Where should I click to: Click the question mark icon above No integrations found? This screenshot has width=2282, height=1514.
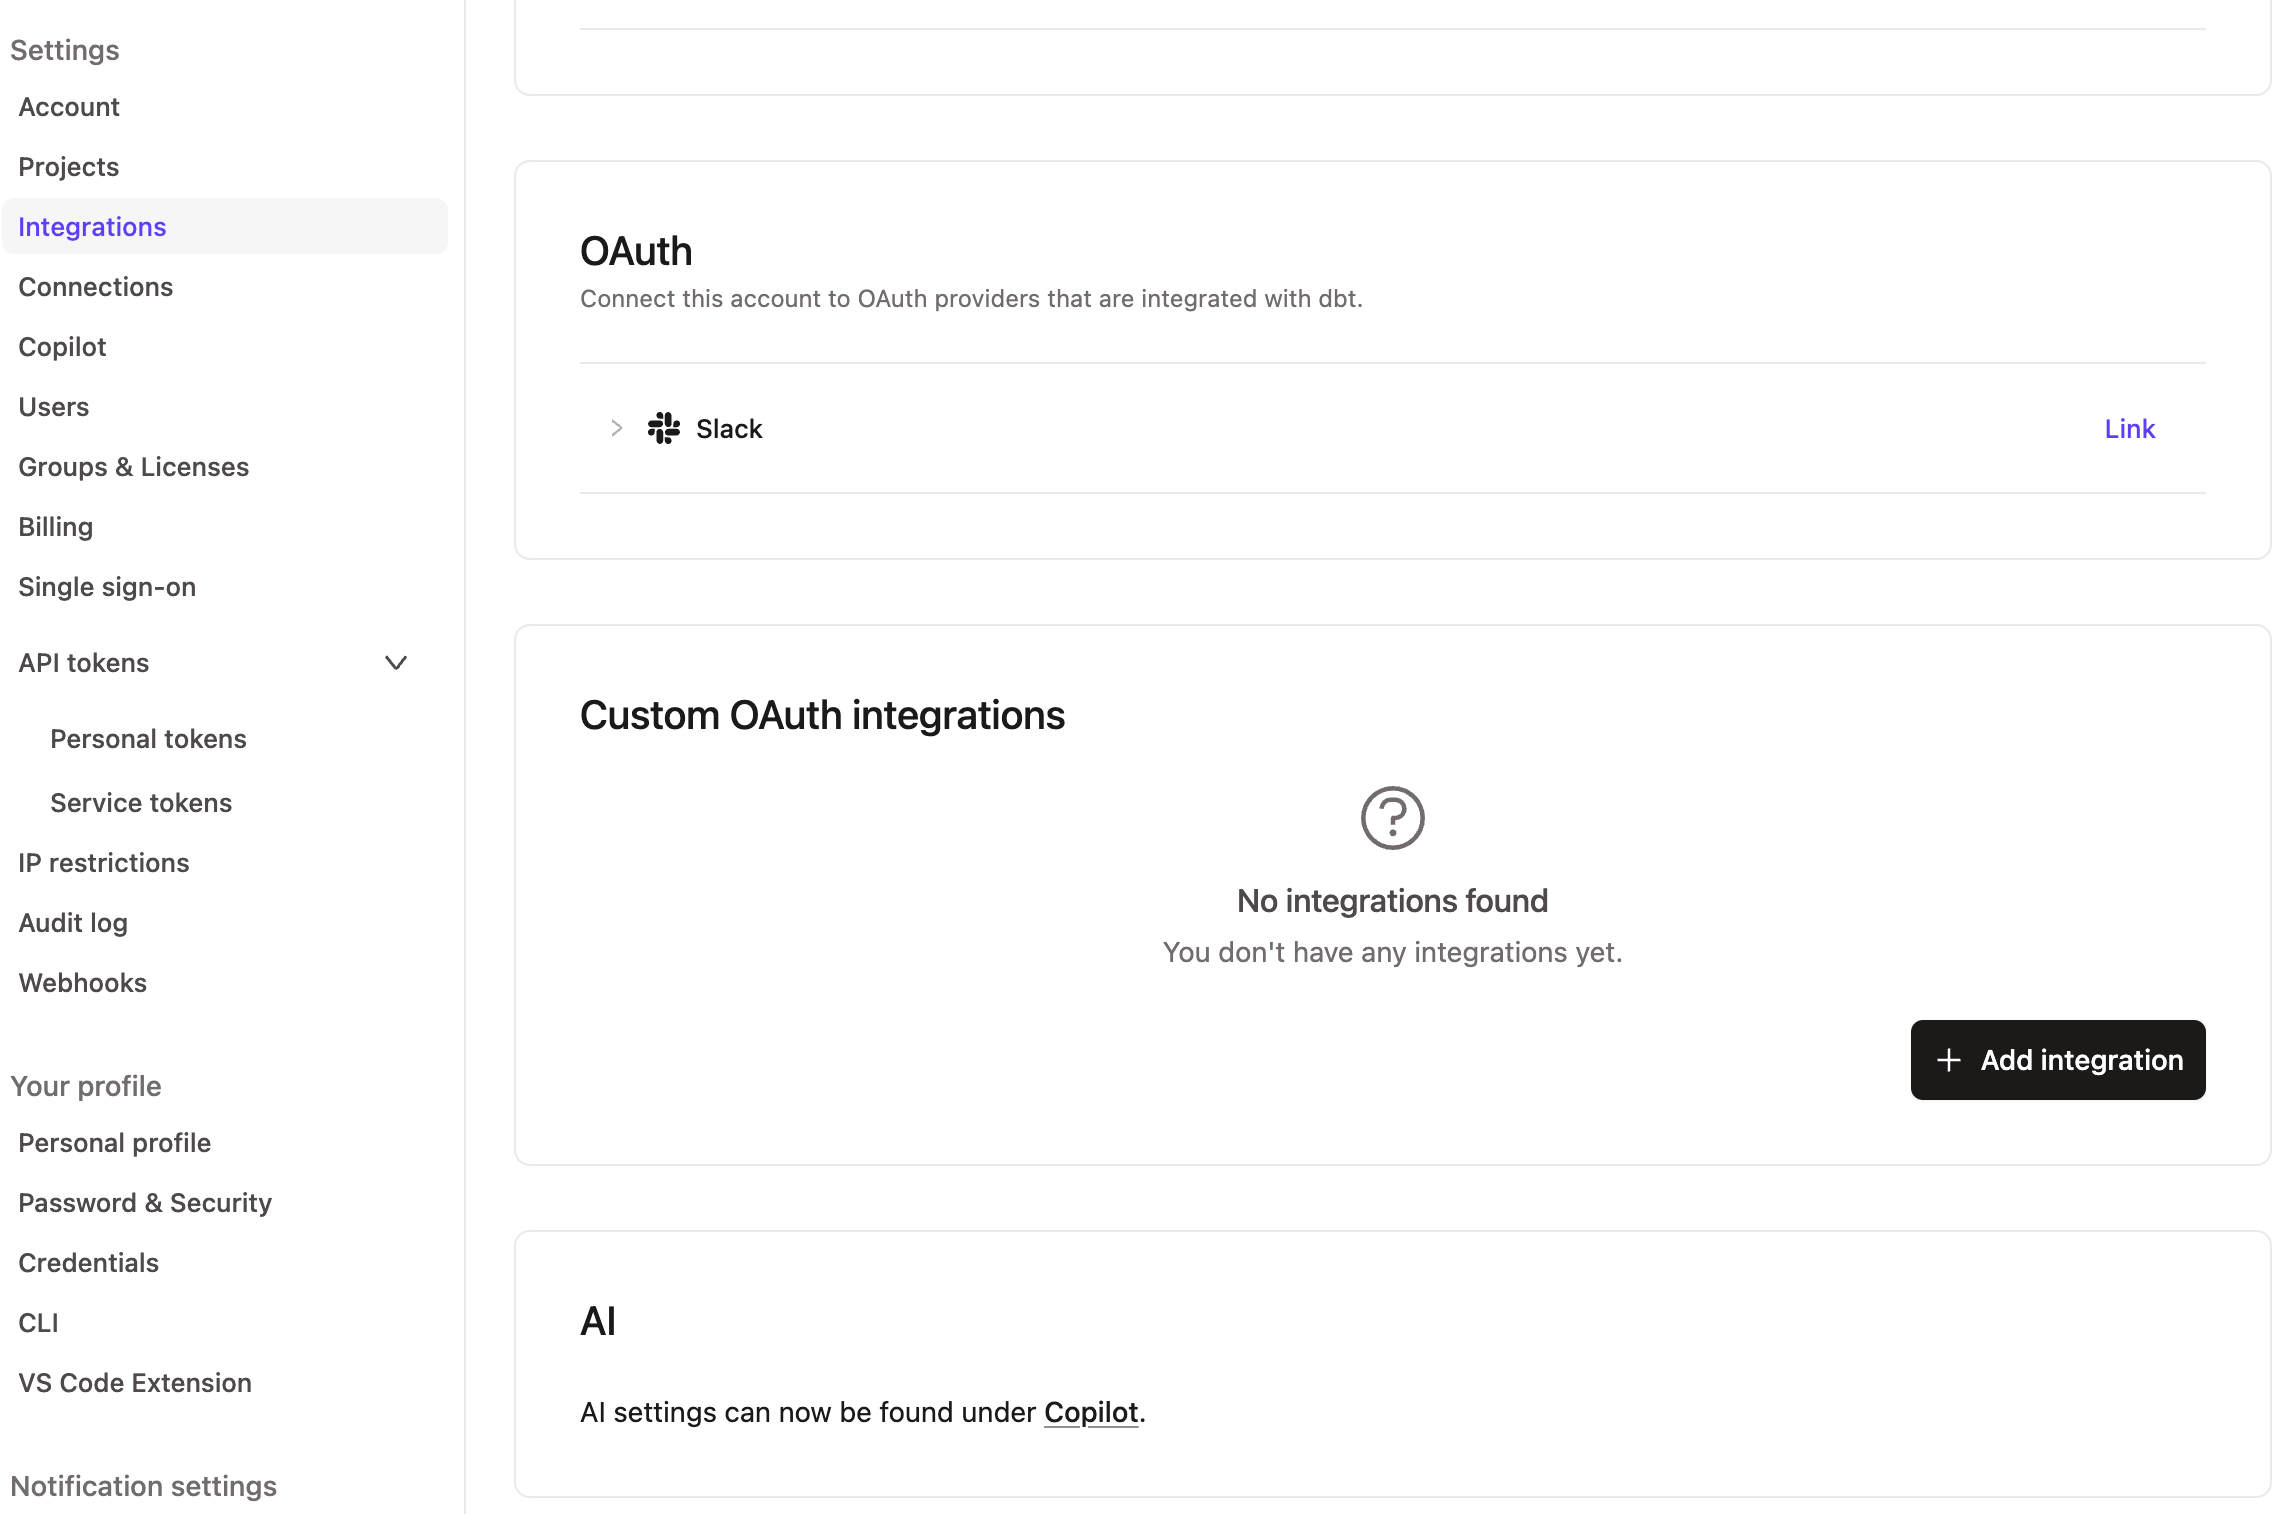click(1391, 817)
